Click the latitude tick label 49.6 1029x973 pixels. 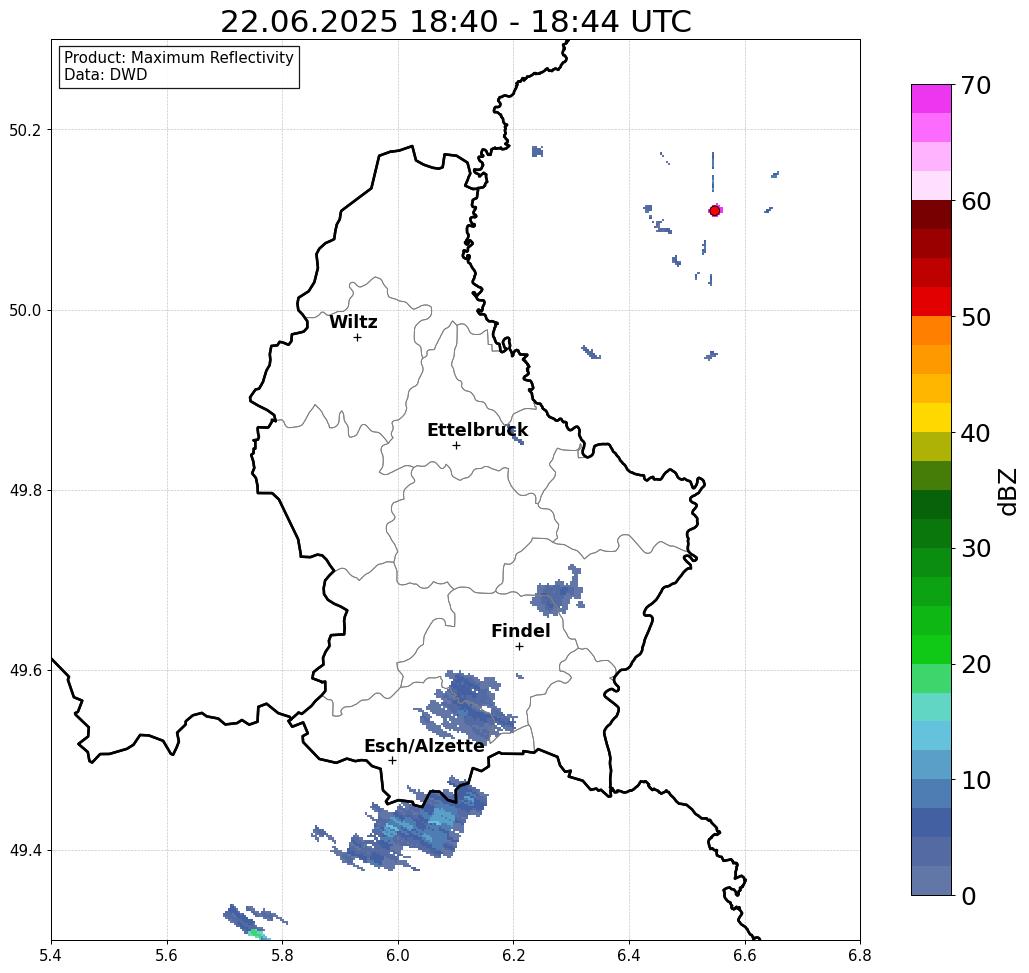(x=25, y=671)
